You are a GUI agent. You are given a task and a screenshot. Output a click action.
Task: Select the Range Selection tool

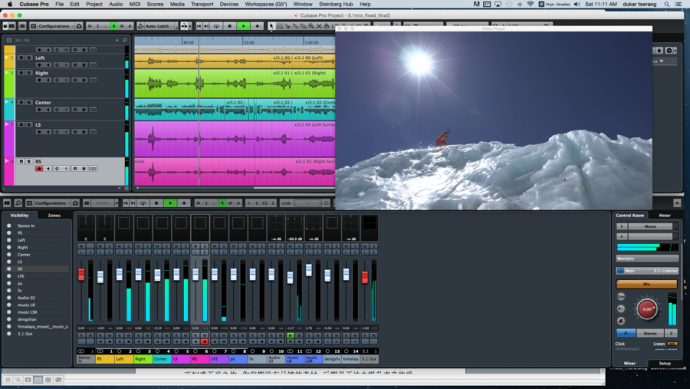coord(279,26)
